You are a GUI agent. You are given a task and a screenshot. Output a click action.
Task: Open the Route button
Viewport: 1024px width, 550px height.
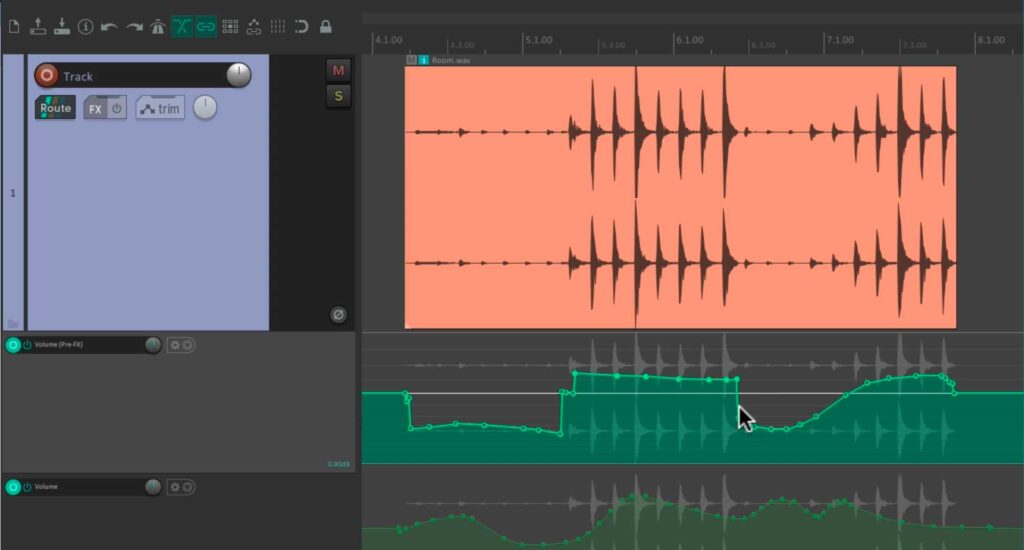55,108
